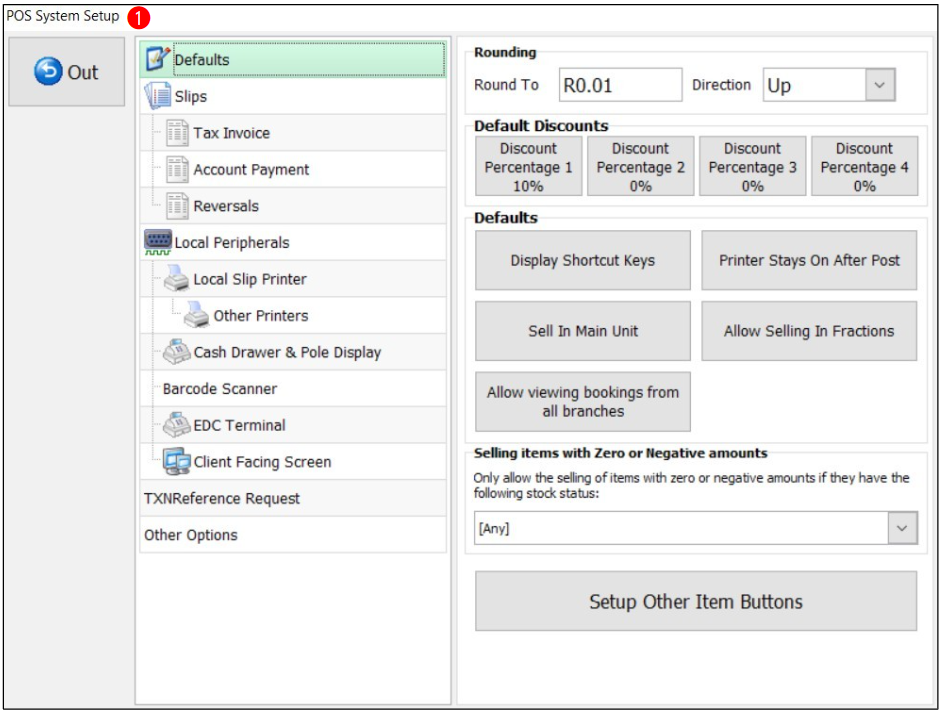Toggle Allow viewing bookings from all branches
Screen dimensions: 941x713
tap(583, 402)
